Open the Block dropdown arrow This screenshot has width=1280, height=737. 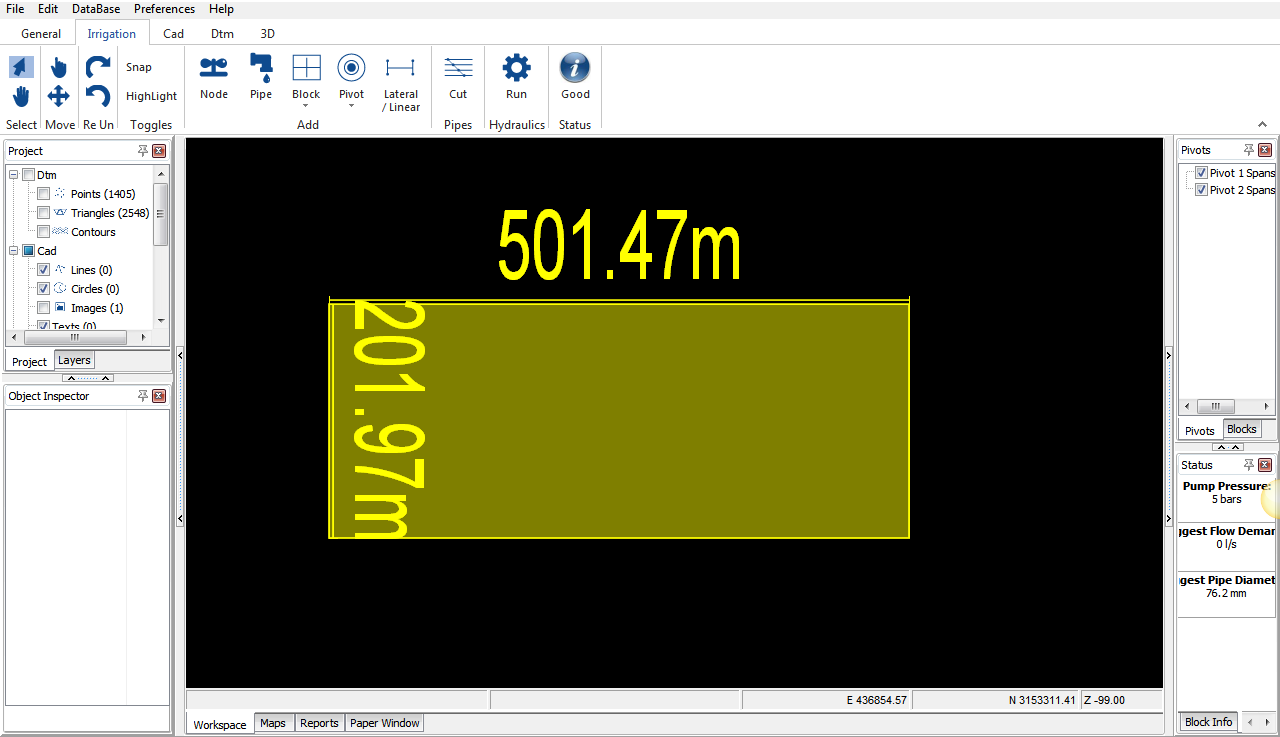[x=306, y=106]
